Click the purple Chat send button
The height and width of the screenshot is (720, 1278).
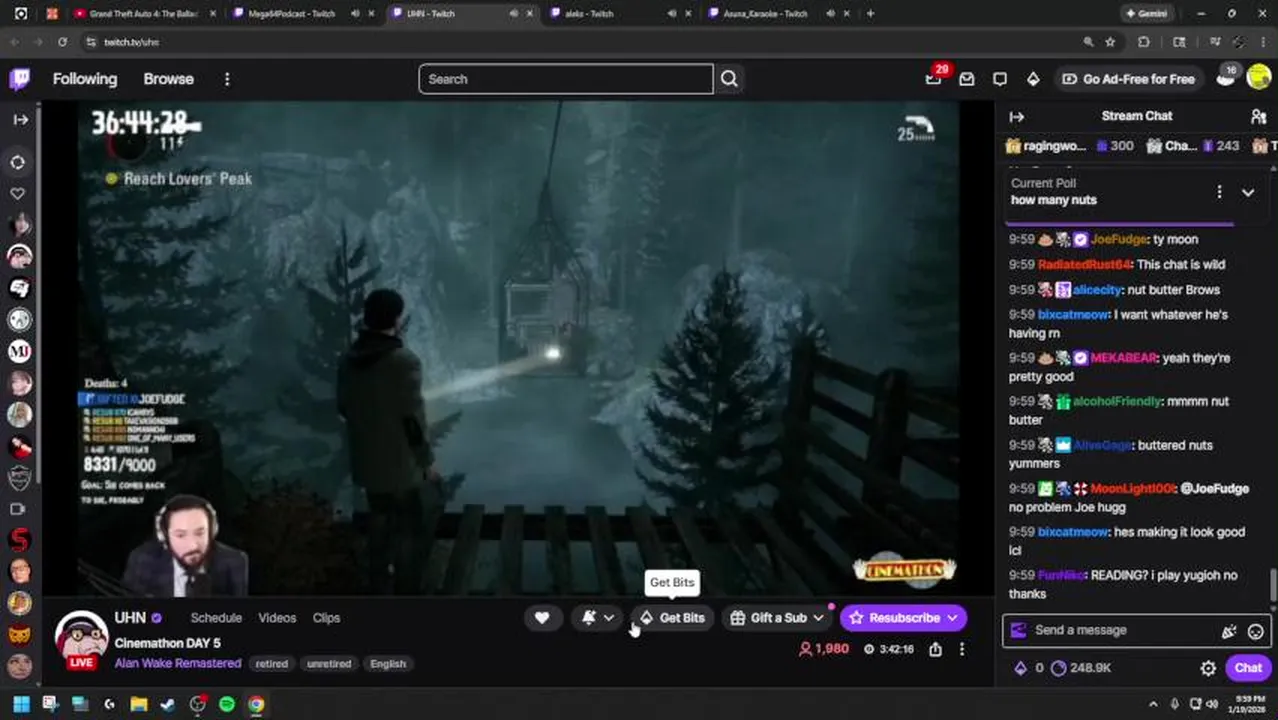click(1248, 668)
